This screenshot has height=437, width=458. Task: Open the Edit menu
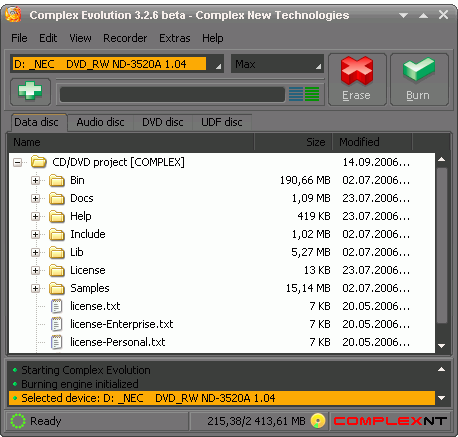48,38
